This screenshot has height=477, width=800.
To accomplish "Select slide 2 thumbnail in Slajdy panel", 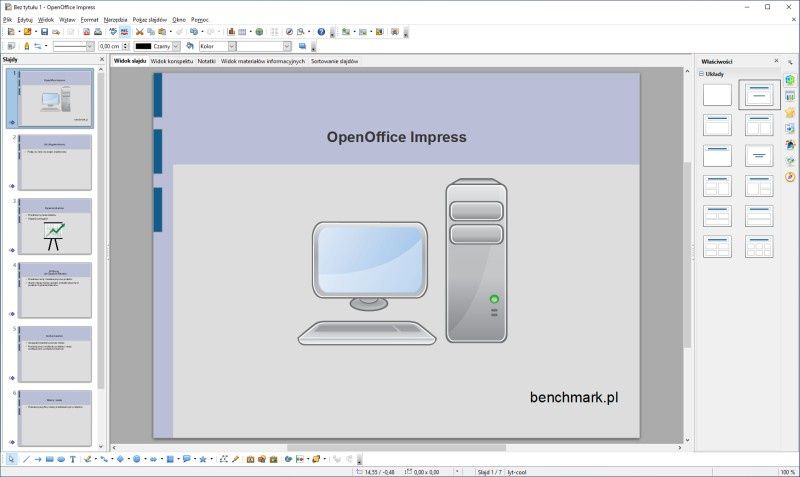I will click(x=55, y=162).
